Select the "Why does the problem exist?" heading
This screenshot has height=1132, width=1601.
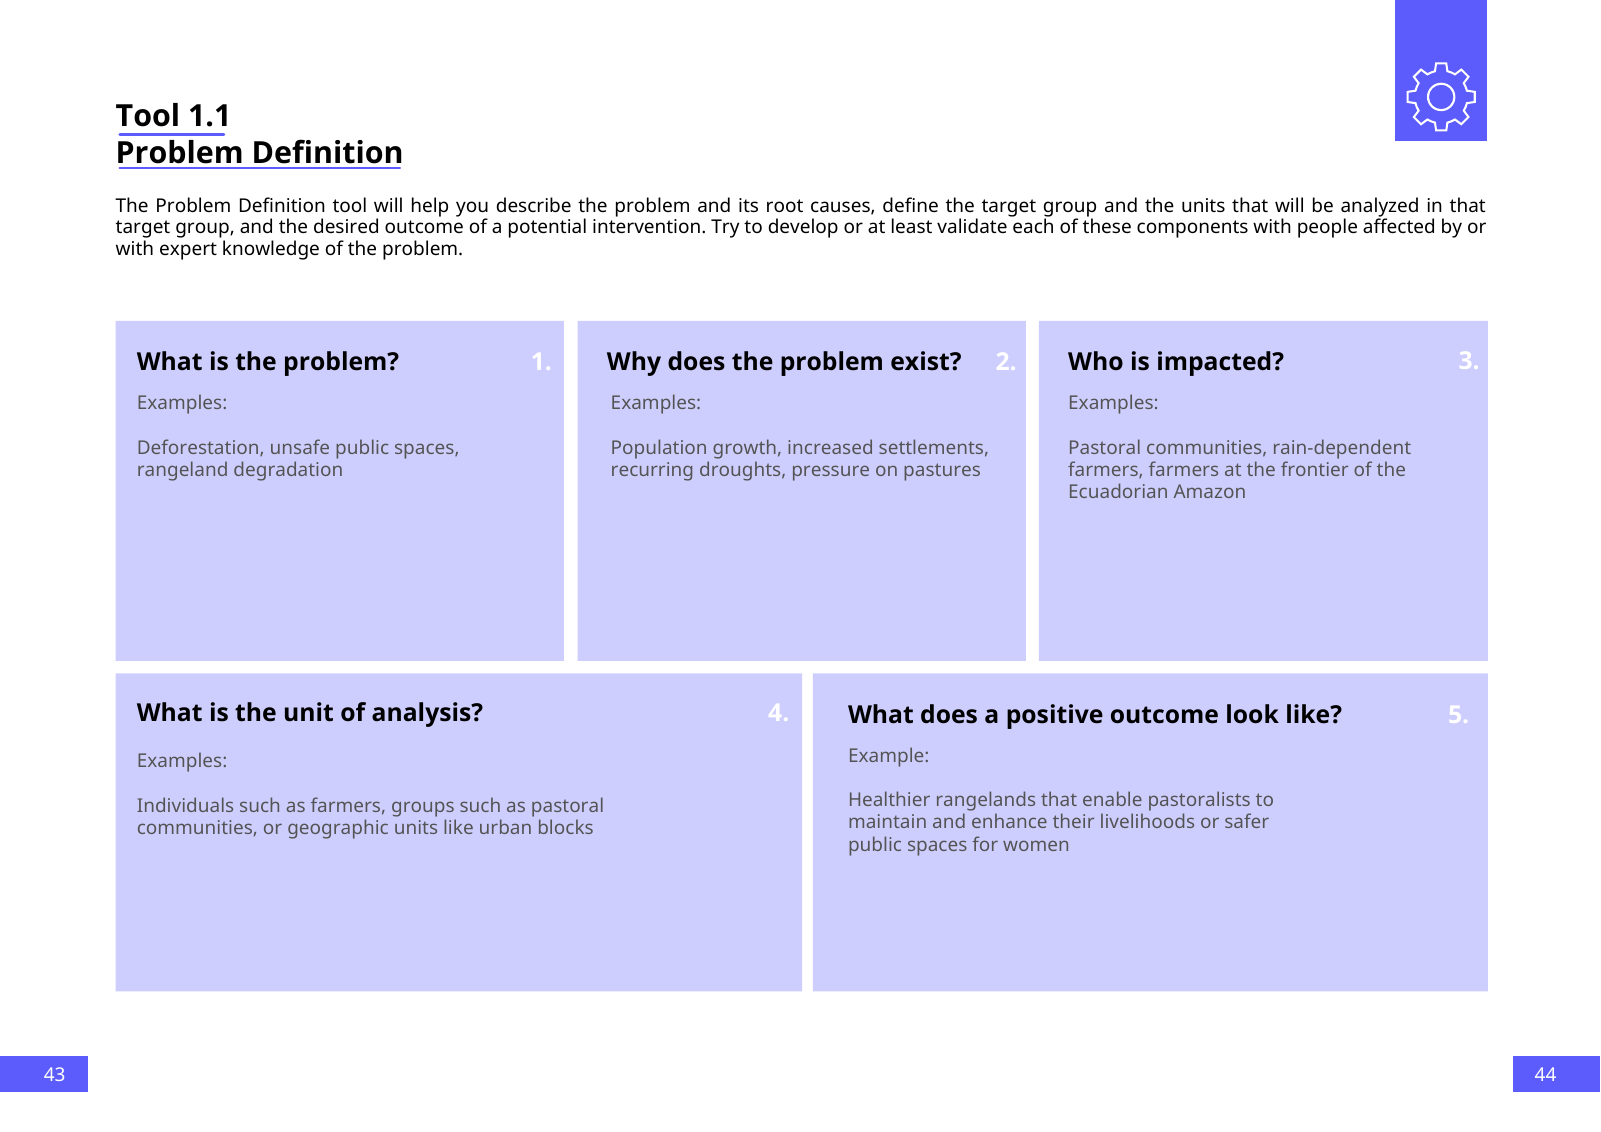coord(783,361)
